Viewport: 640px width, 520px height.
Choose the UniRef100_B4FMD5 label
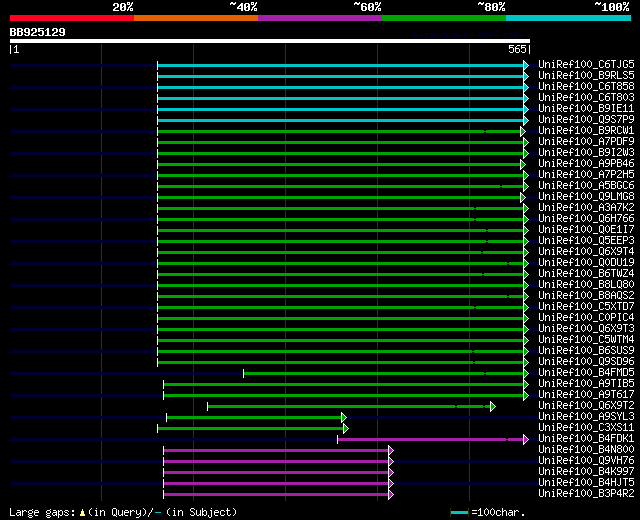point(586,373)
